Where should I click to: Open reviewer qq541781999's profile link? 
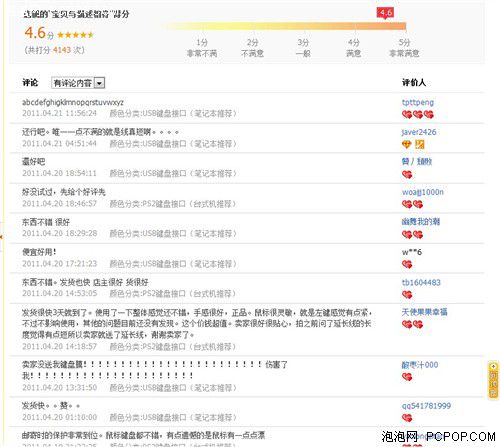pos(426,406)
